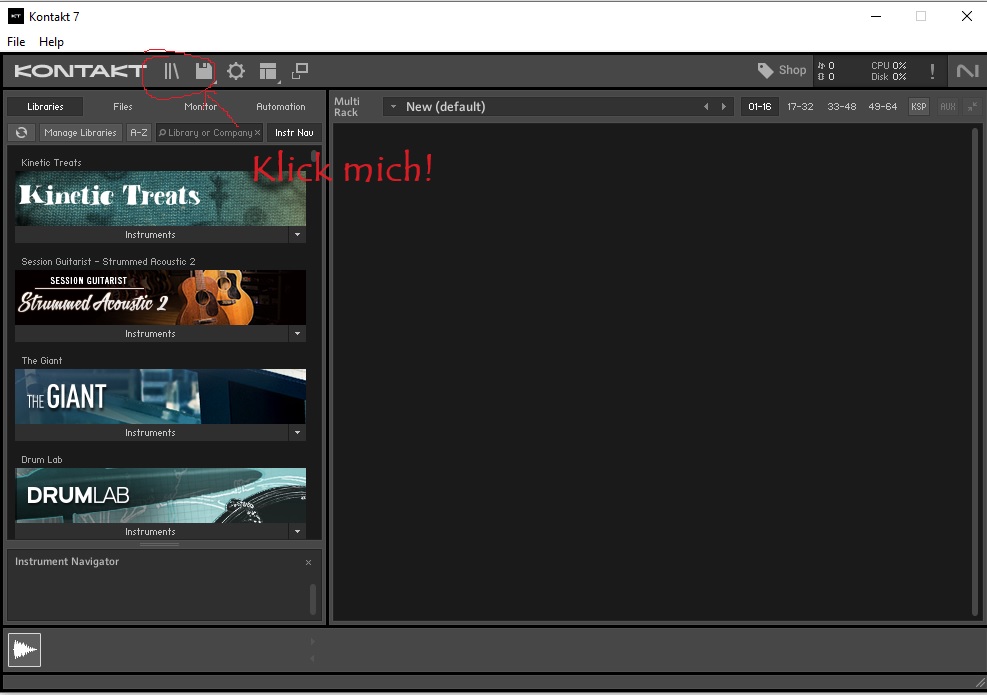Open the library browser icon
Image resolution: width=987 pixels, height=695 pixels.
coord(172,71)
